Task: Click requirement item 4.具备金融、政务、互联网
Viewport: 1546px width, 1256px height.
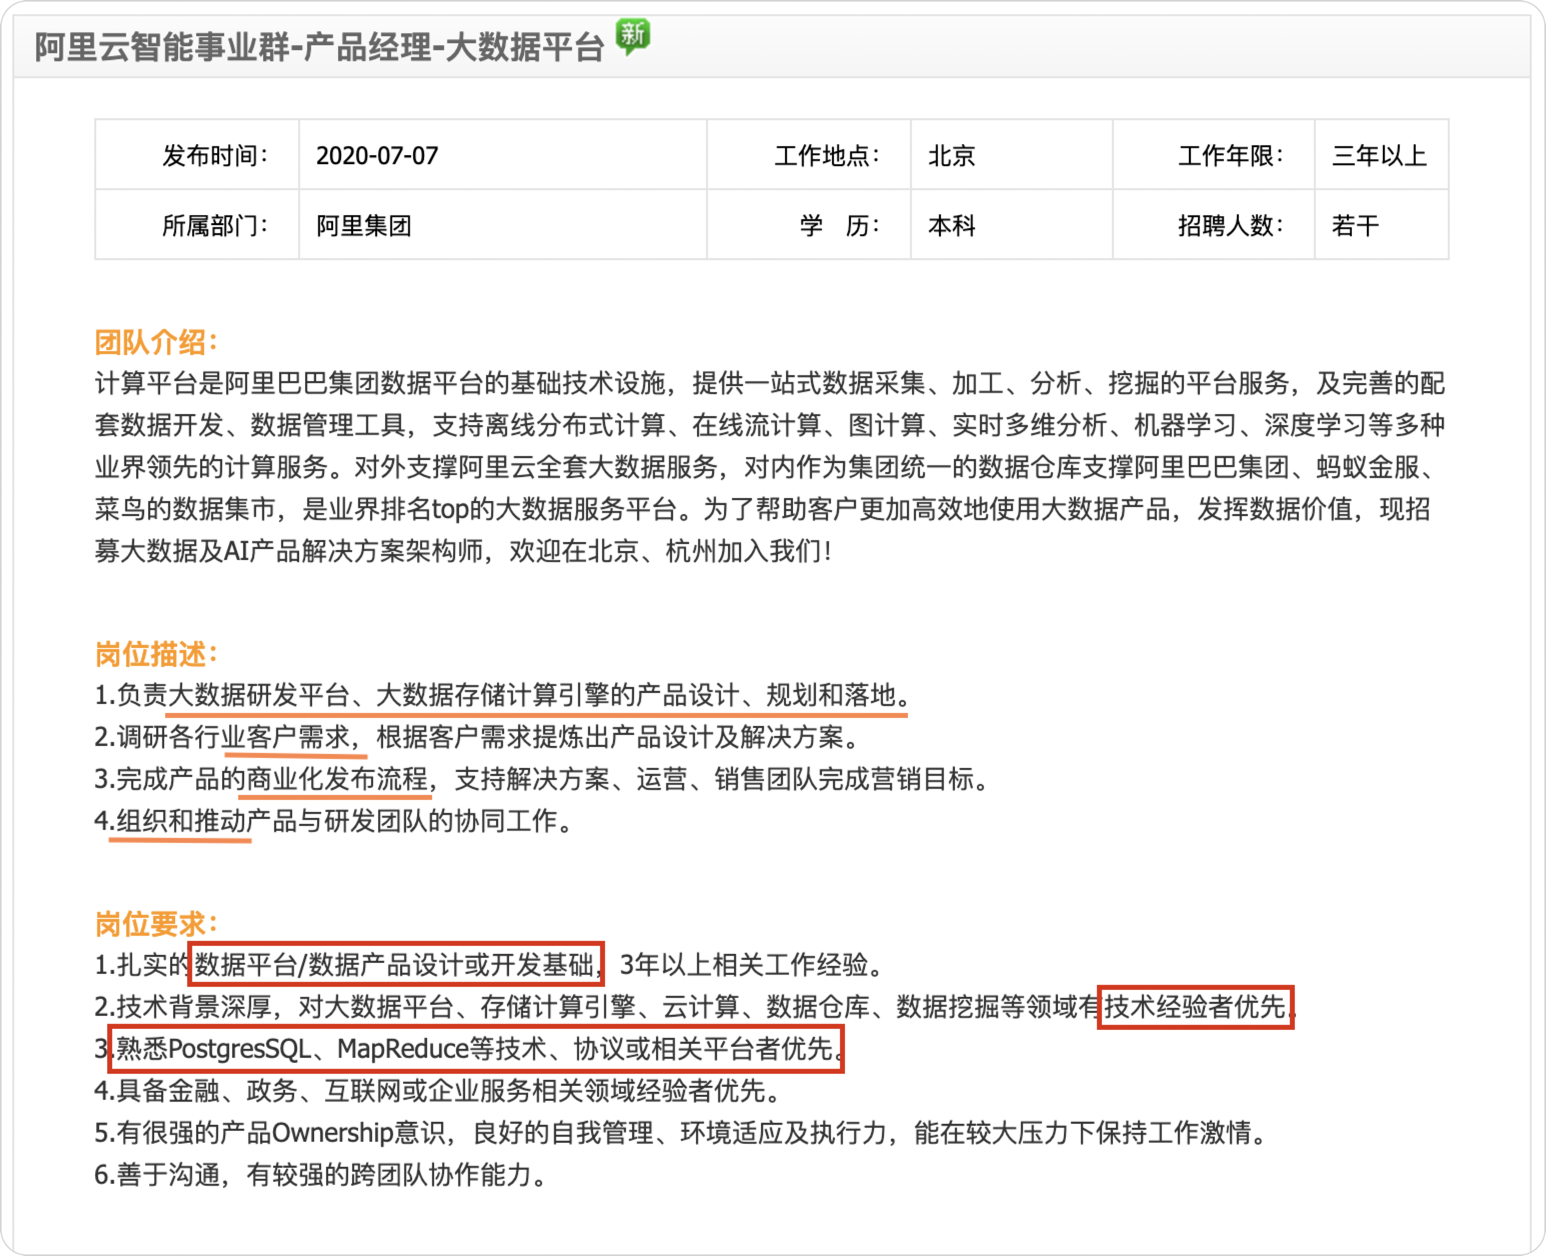Action: (x=438, y=1091)
